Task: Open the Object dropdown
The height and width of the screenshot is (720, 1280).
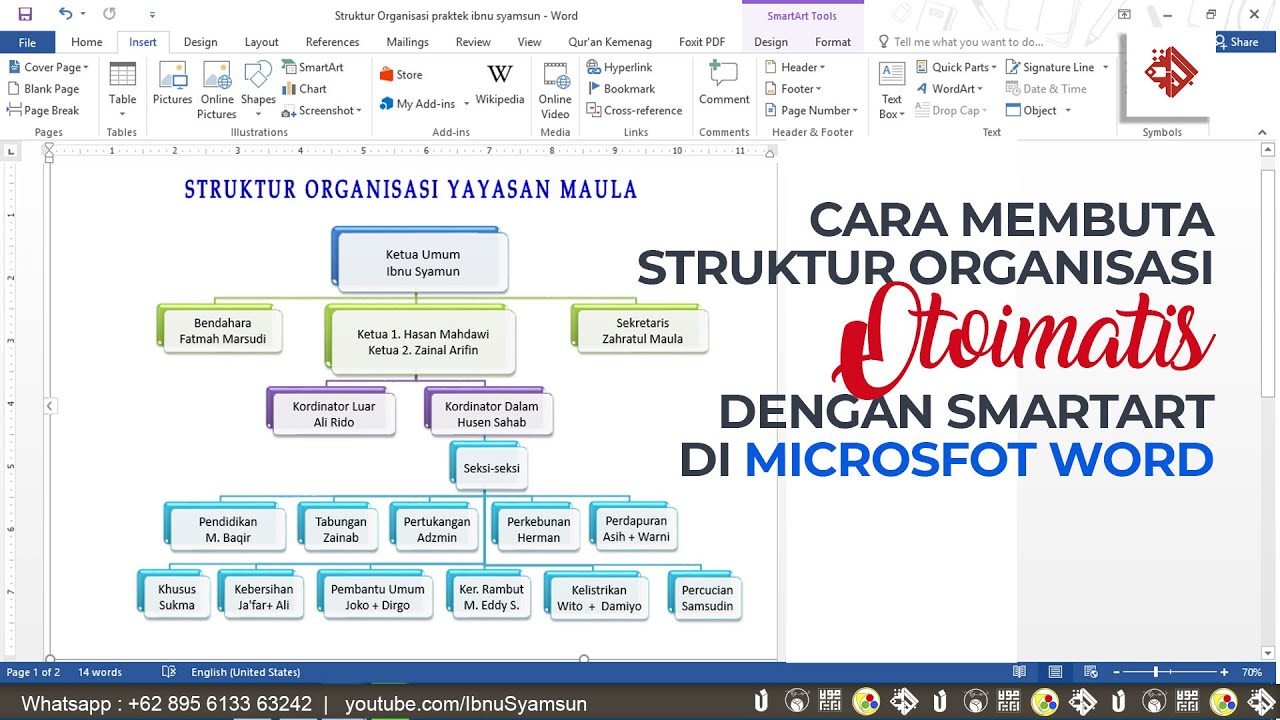Action: click(x=1039, y=111)
